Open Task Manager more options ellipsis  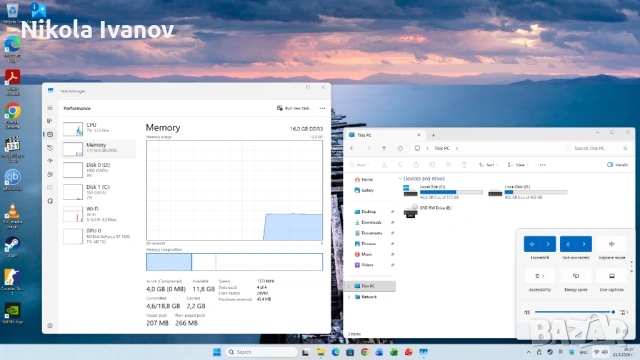[x=322, y=108]
